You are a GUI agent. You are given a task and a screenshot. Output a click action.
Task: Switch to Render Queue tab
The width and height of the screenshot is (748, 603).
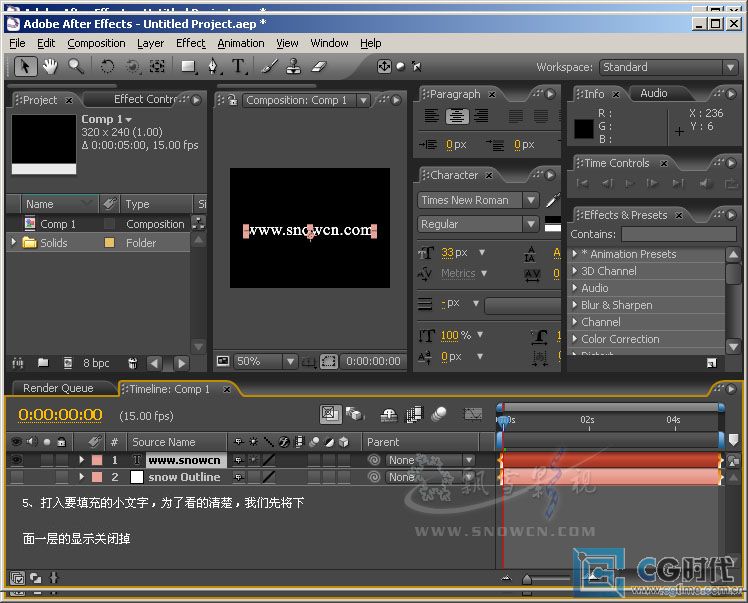[x=58, y=388]
